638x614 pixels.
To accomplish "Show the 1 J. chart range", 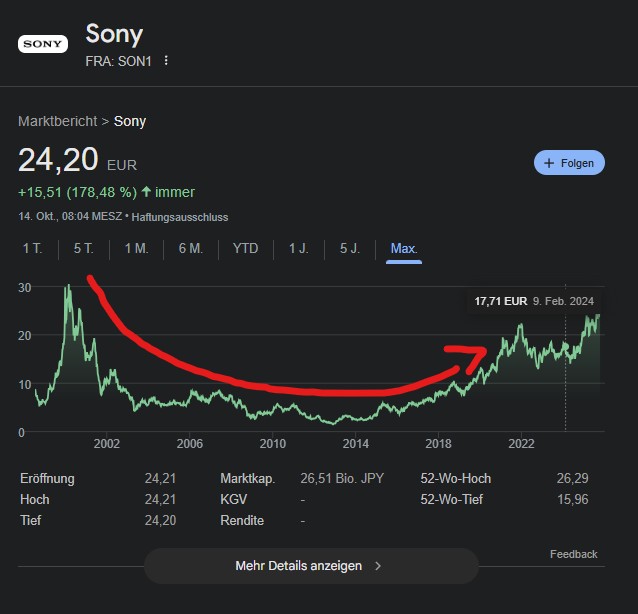I will point(299,248).
